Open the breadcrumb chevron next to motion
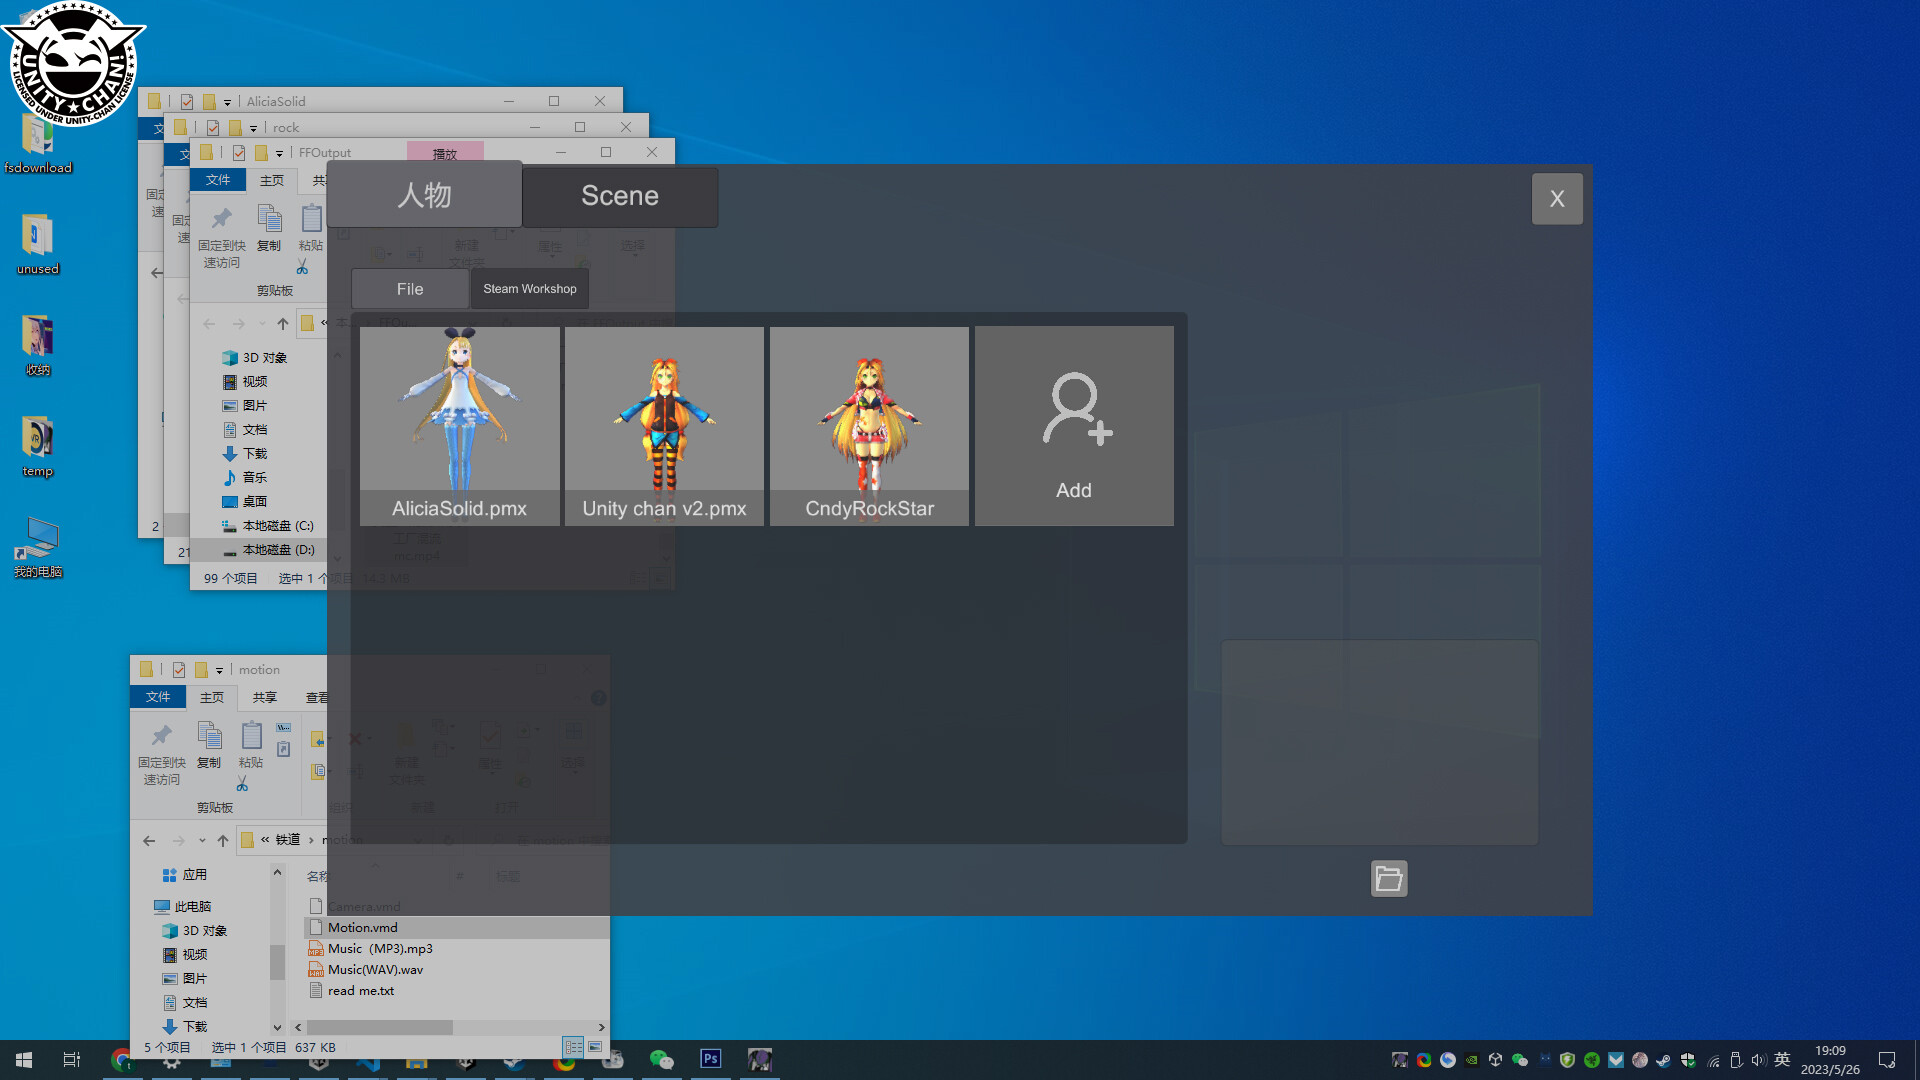This screenshot has width=1920, height=1080. click(x=312, y=840)
